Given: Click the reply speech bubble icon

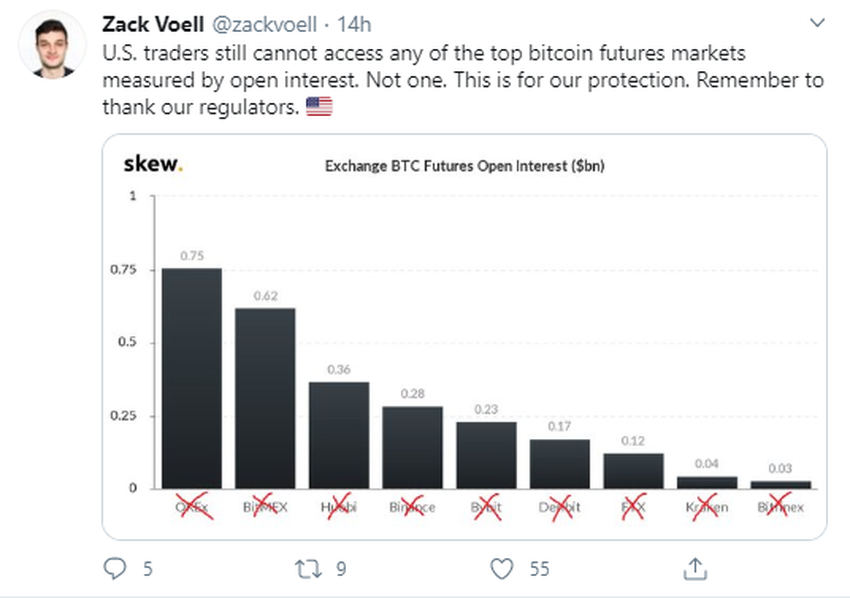Looking at the screenshot, I should (x=116, y=568).
